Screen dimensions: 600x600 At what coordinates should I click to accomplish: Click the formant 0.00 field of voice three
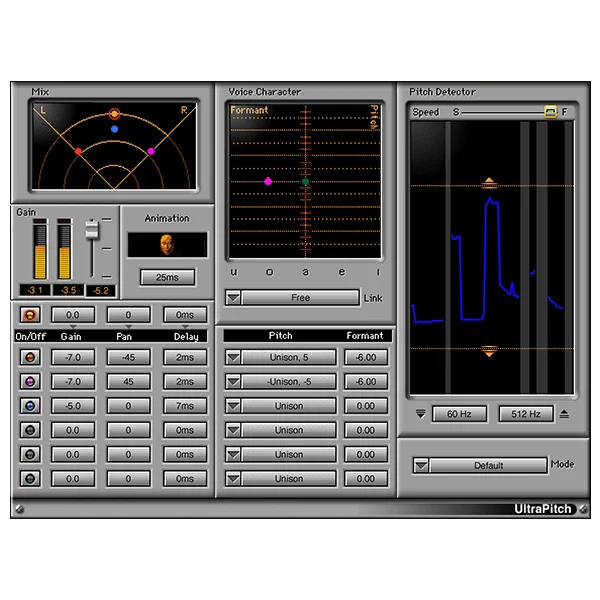366,406
